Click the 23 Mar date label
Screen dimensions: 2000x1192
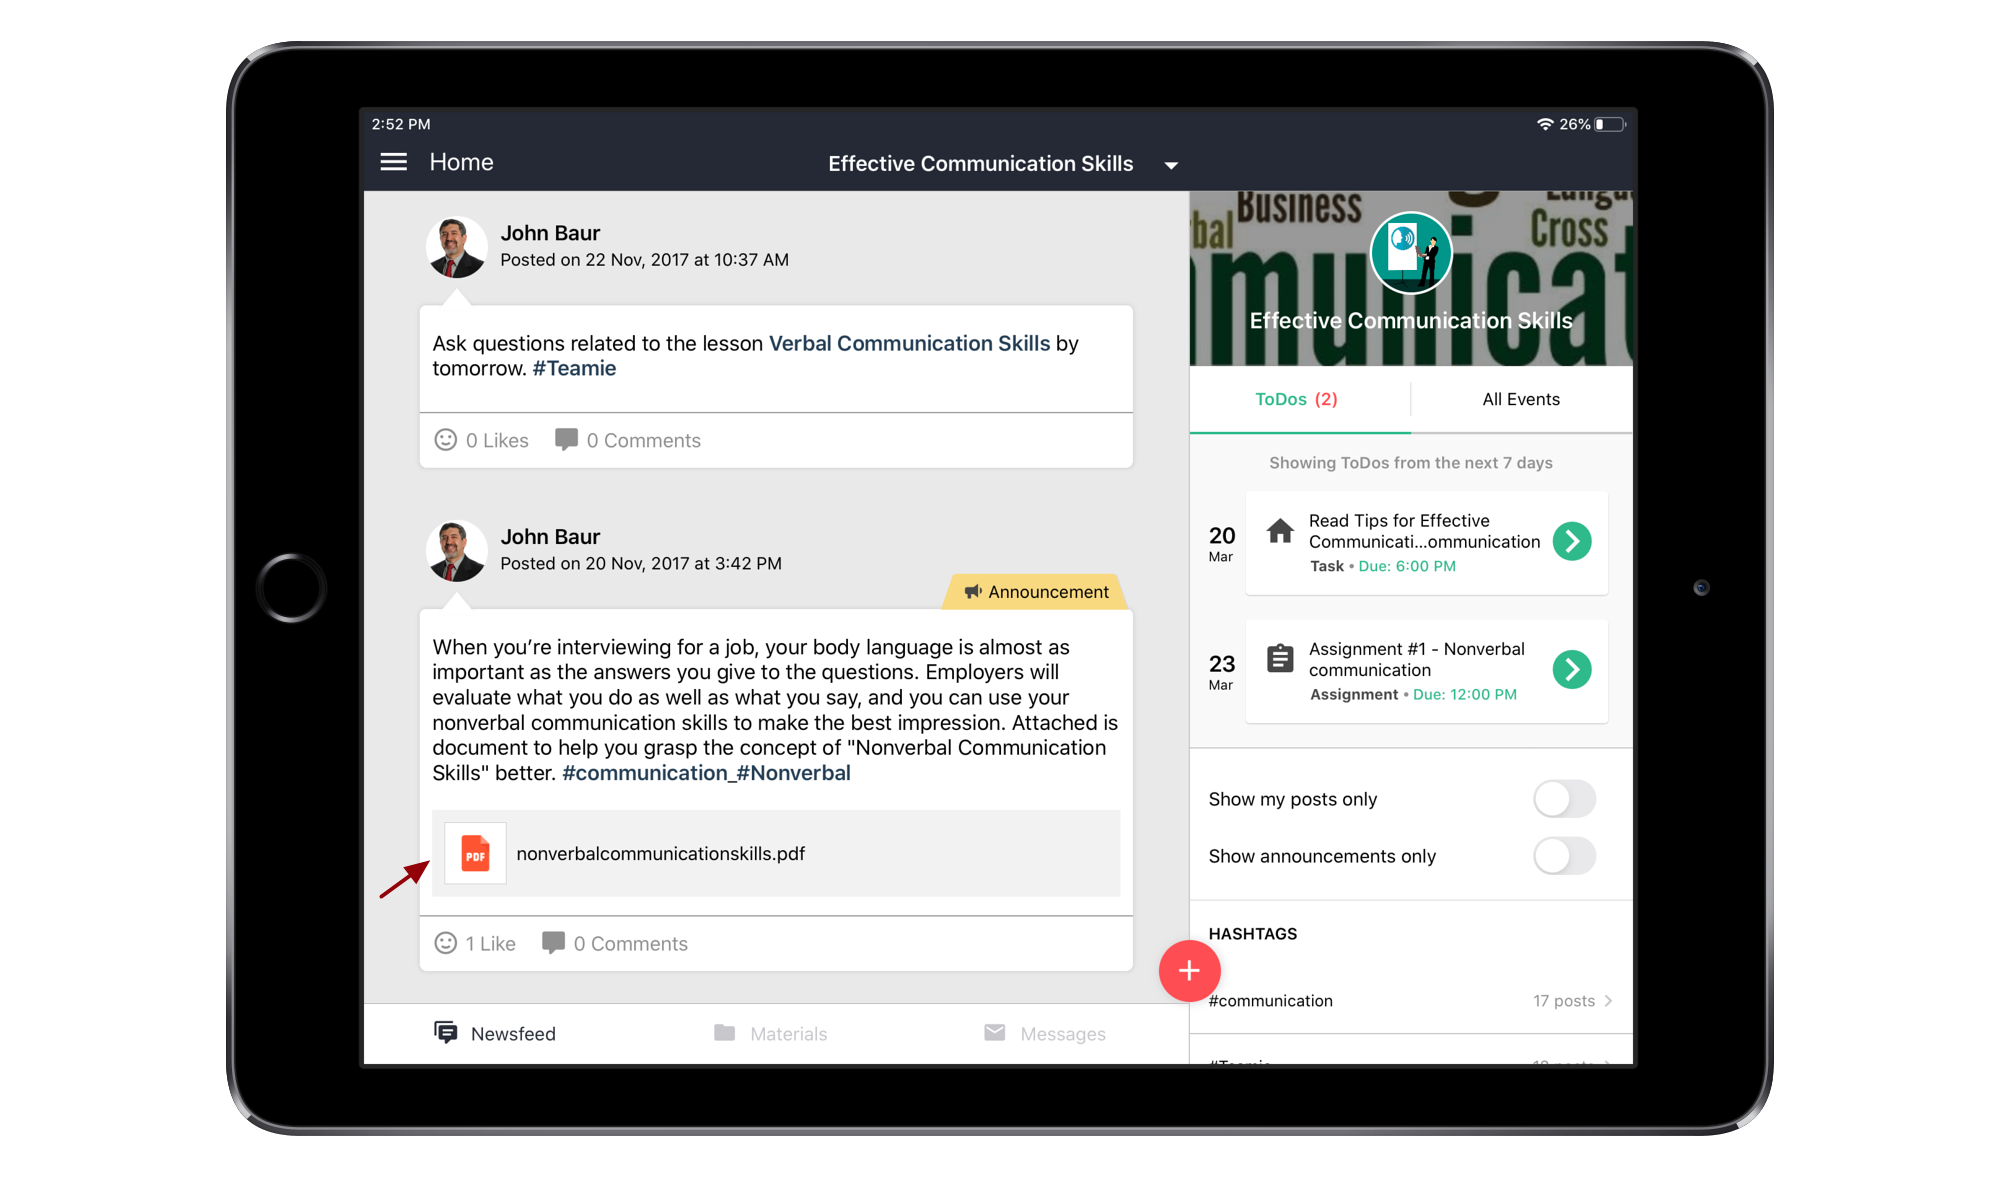(1221, 671)
